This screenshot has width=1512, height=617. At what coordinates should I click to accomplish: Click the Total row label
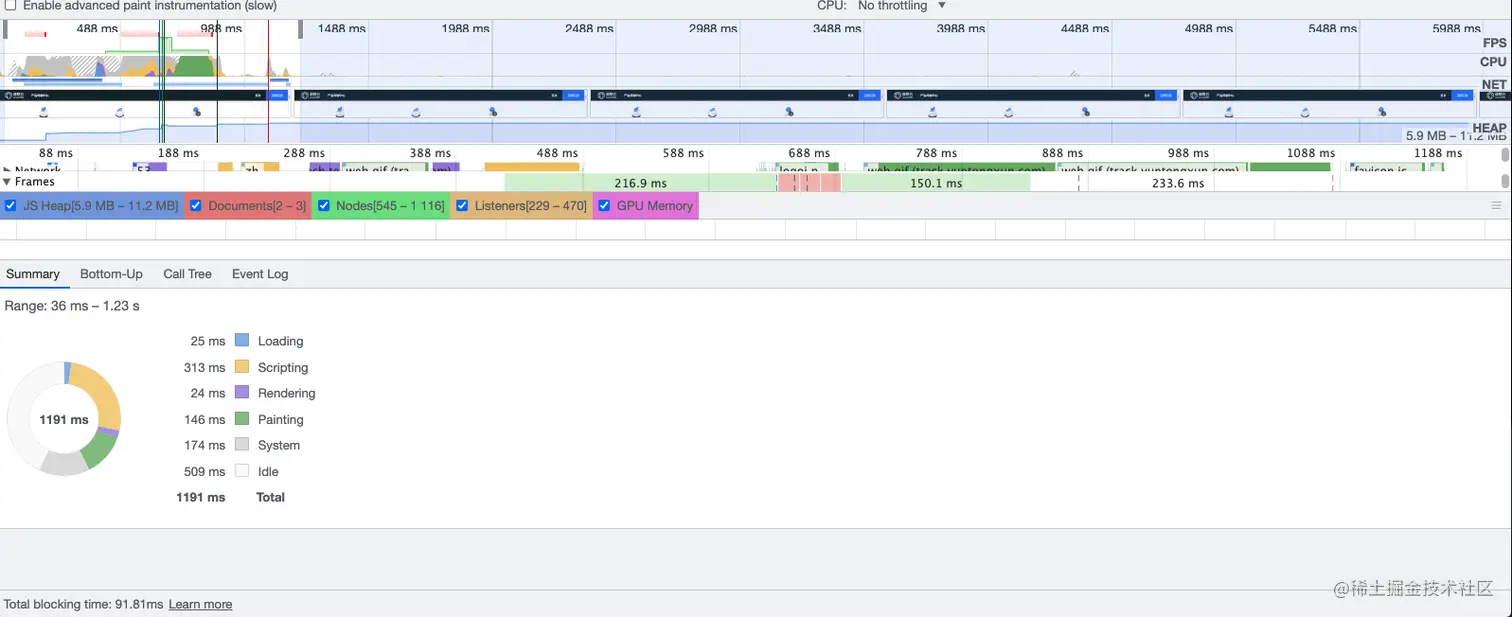pos(270,497)
